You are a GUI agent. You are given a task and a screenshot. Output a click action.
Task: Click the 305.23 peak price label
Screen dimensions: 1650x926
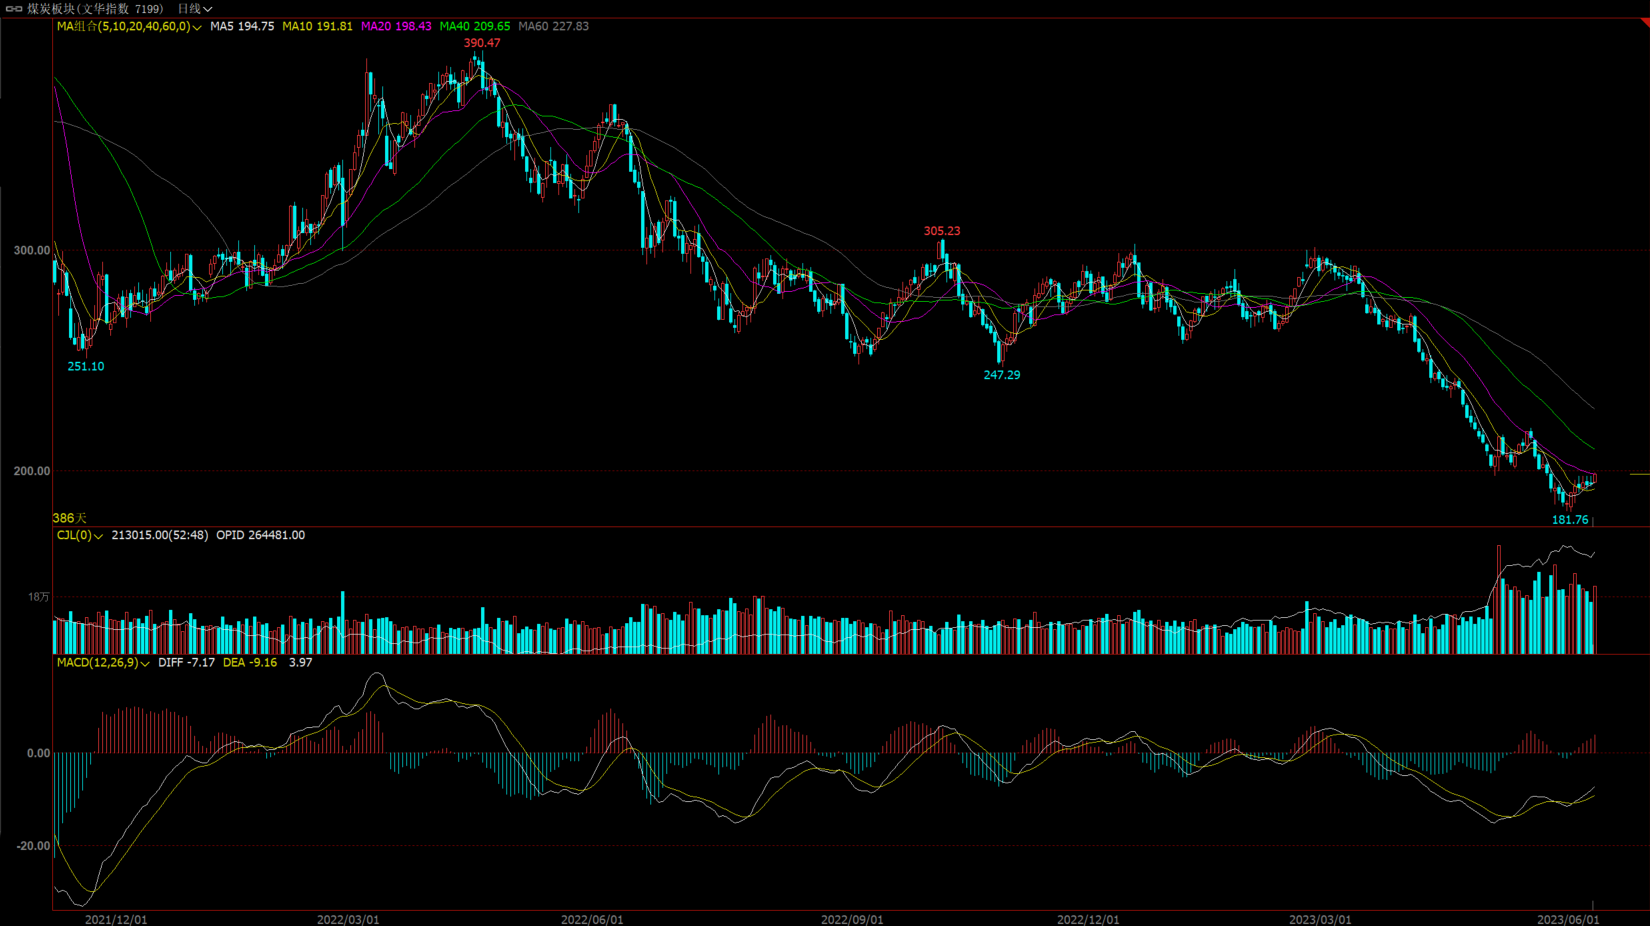coord(942,231)
